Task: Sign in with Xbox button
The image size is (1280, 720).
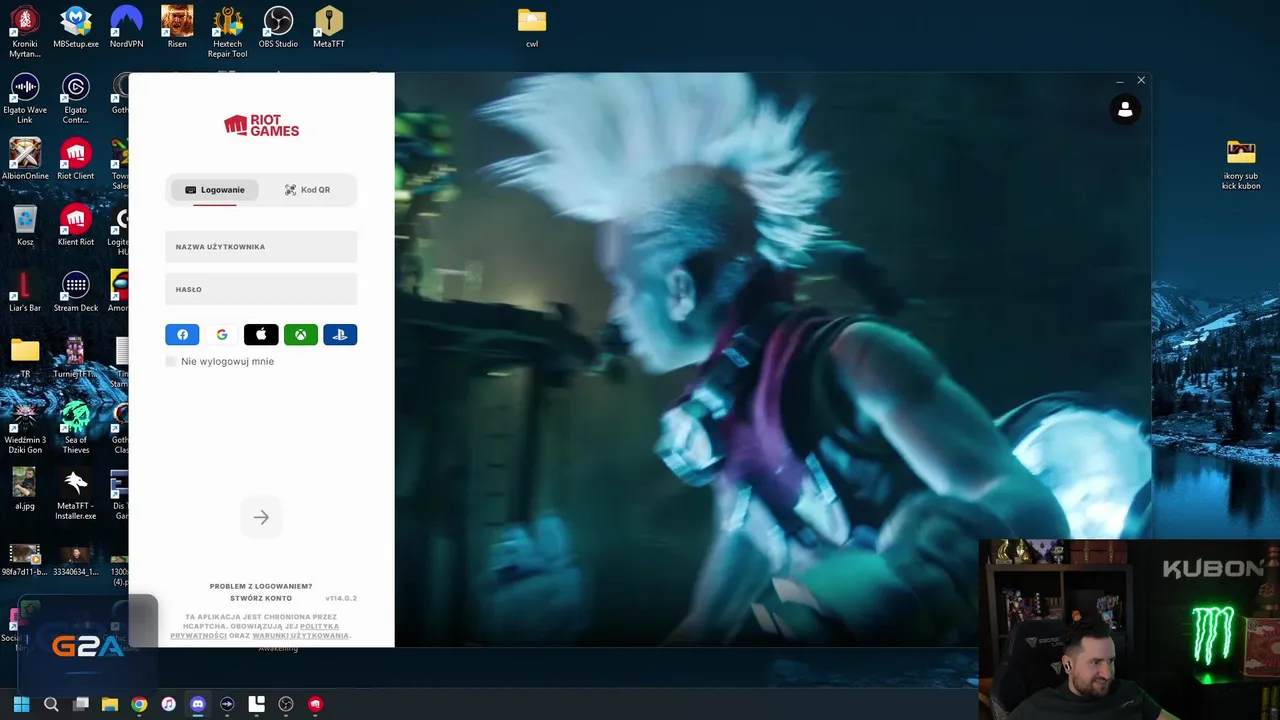Action: 301,335
